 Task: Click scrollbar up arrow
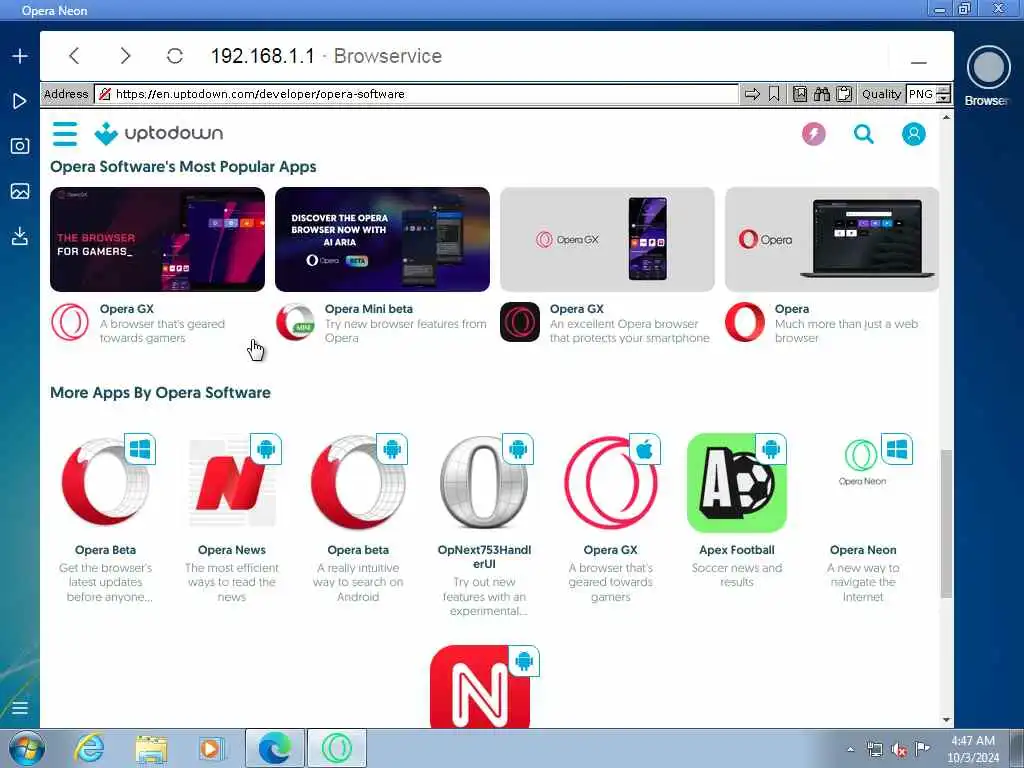coord(946,118)
